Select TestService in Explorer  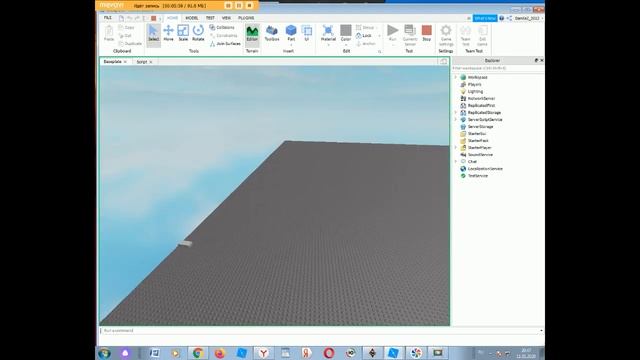(478, 176)
